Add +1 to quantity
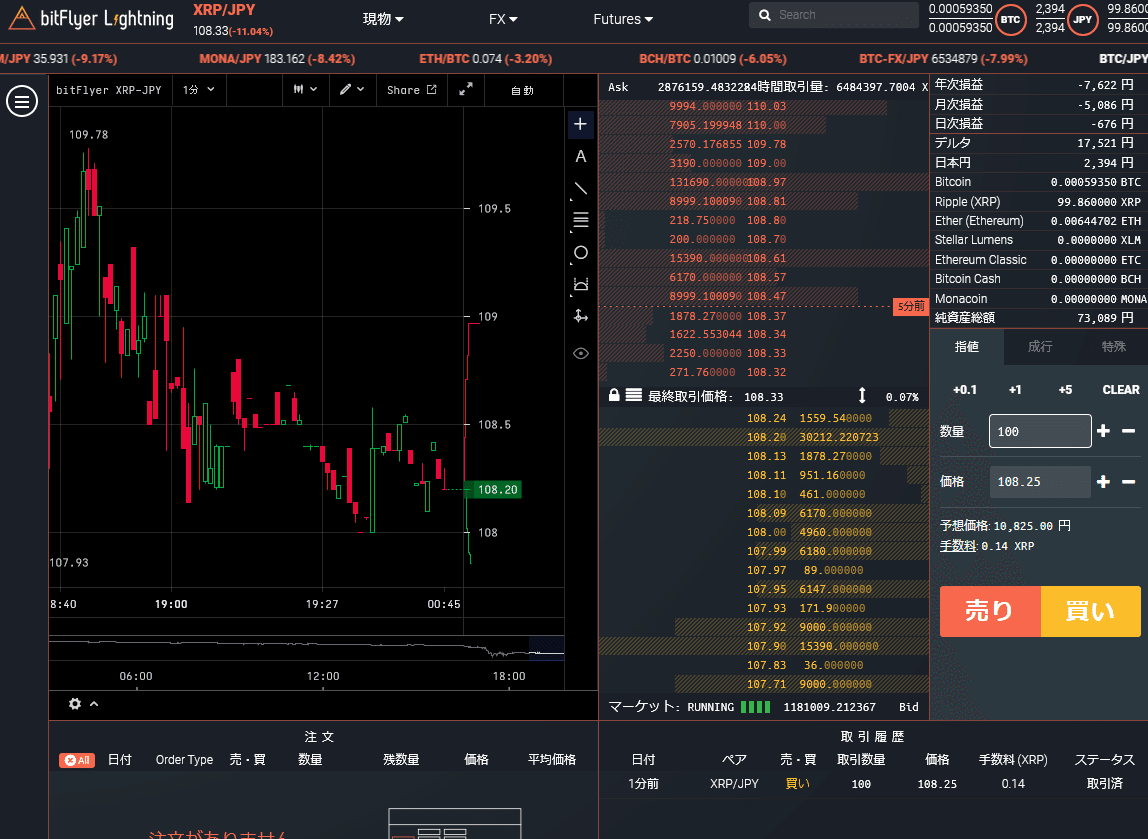 click(1015, 389)
